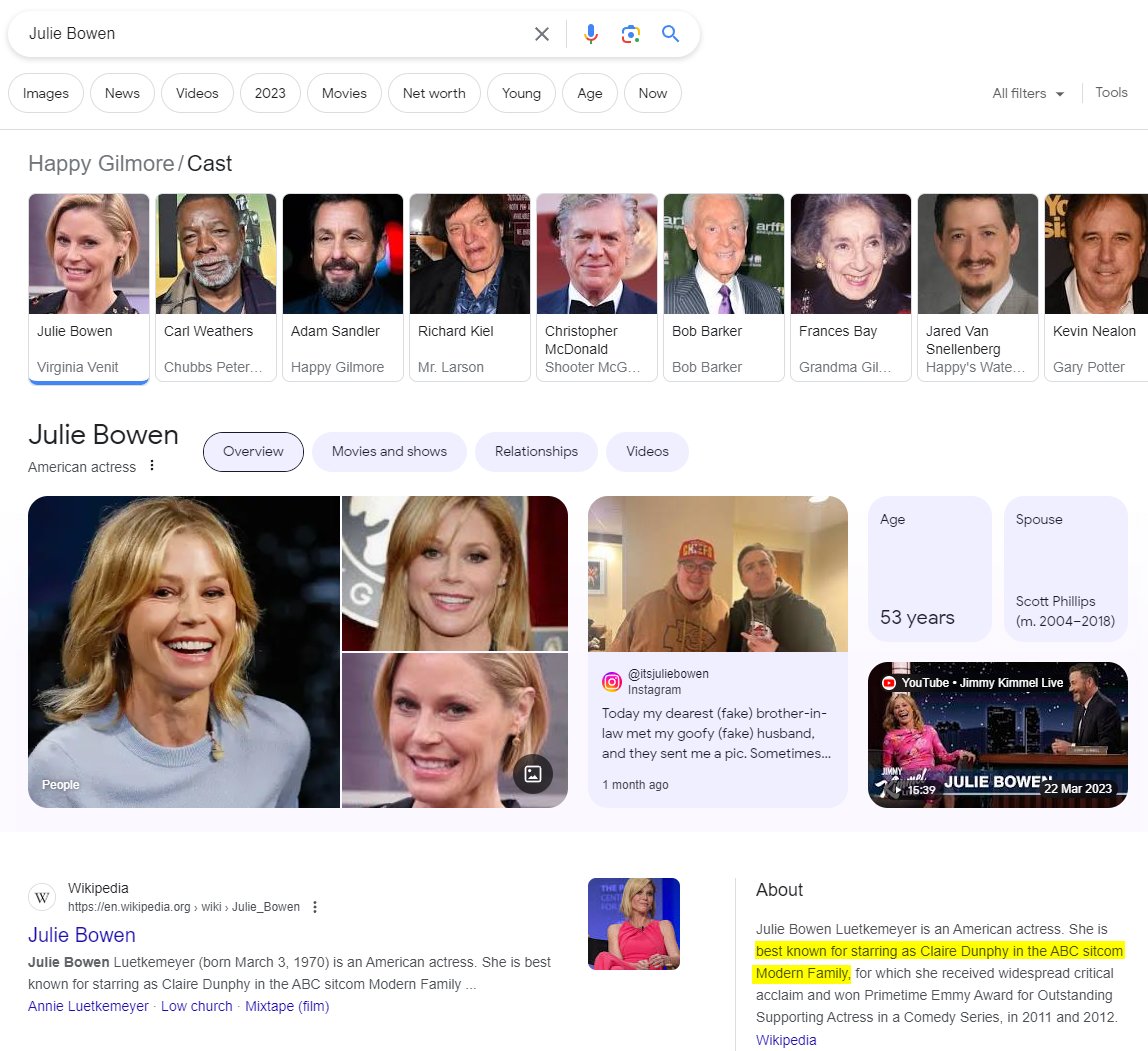This screenshot has width=1148, height=1051.
Task: Filter results by Images
Action: (x=45, y=93)
